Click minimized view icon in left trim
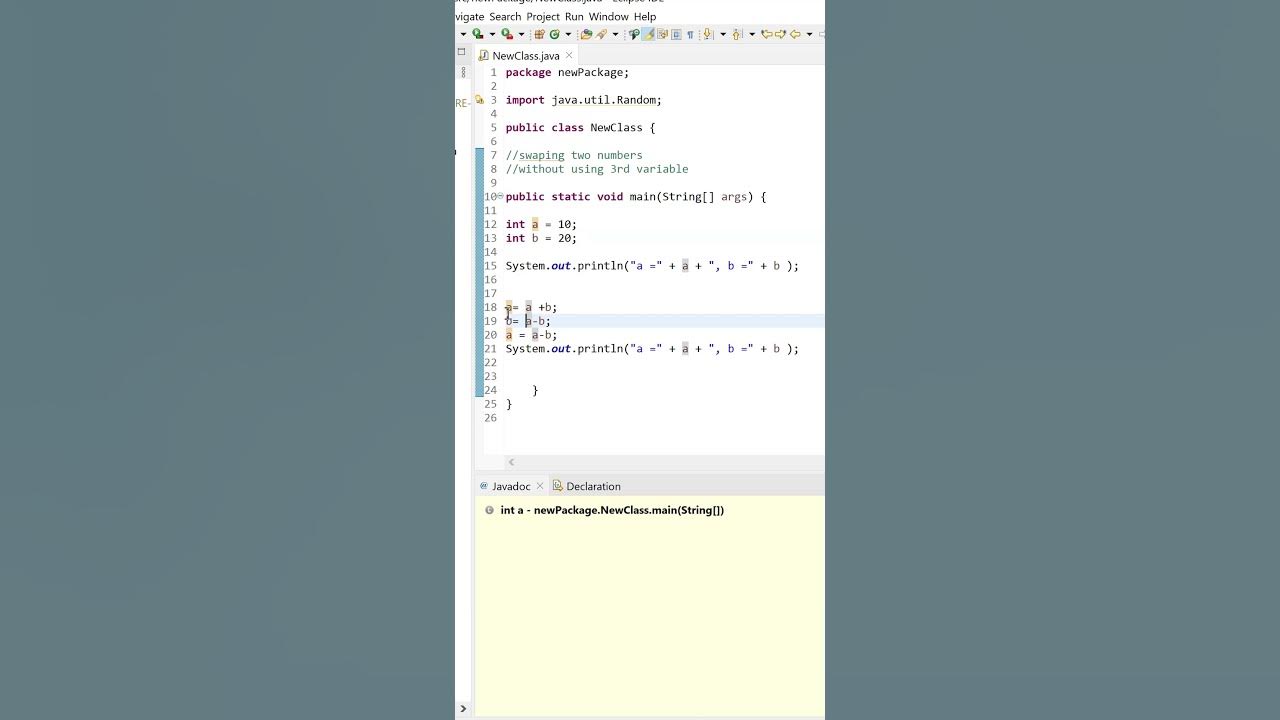 (x=462, y=72)
